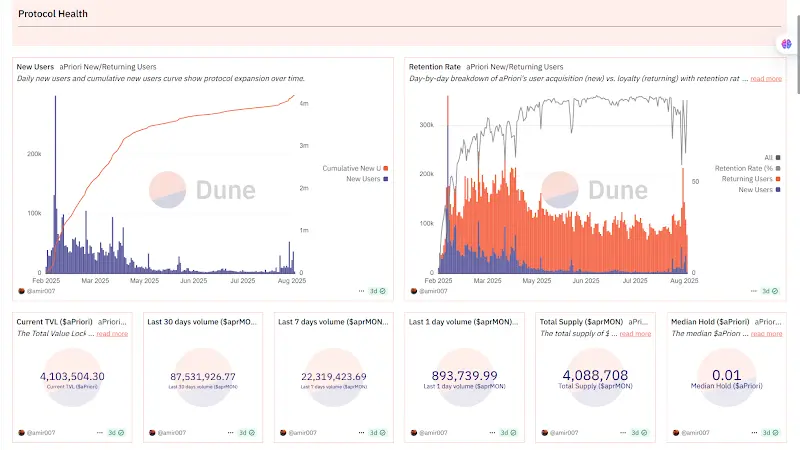This screenshot has height=450, width=800.
Task: Open three-dot menu on Last 1 day volume card
Action: 492,433
